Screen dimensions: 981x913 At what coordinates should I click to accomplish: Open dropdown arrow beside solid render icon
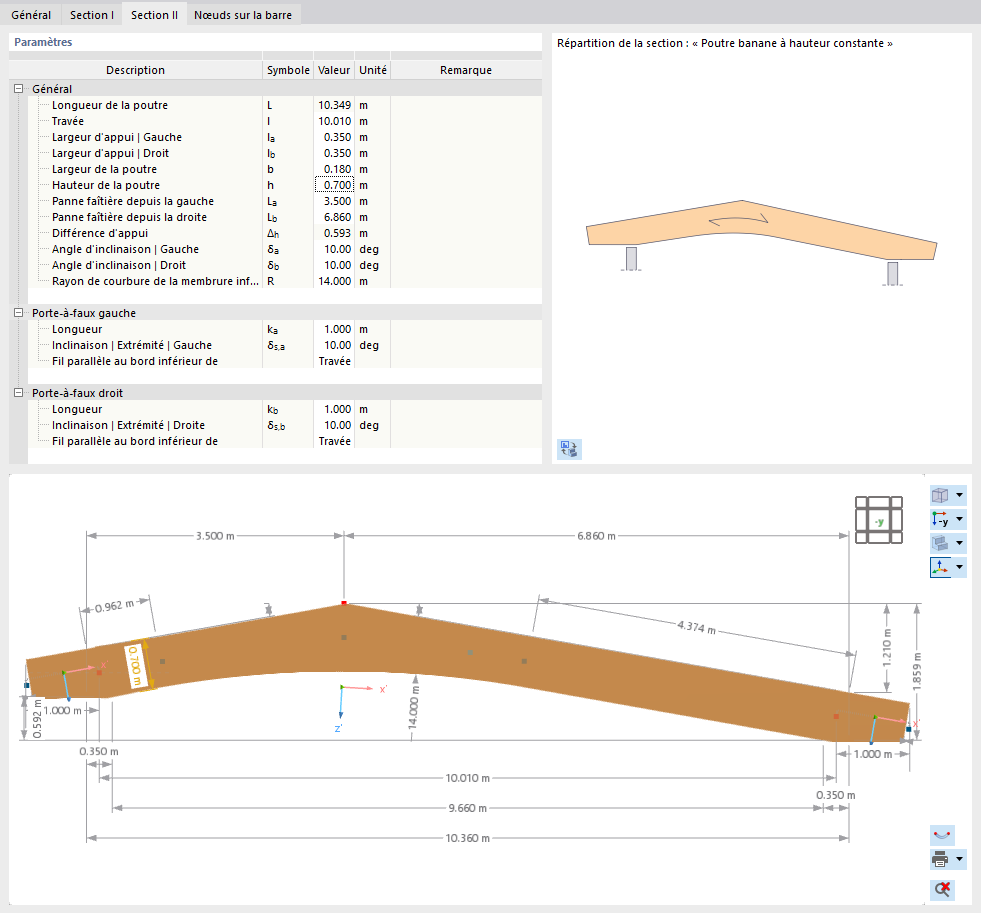959,543
